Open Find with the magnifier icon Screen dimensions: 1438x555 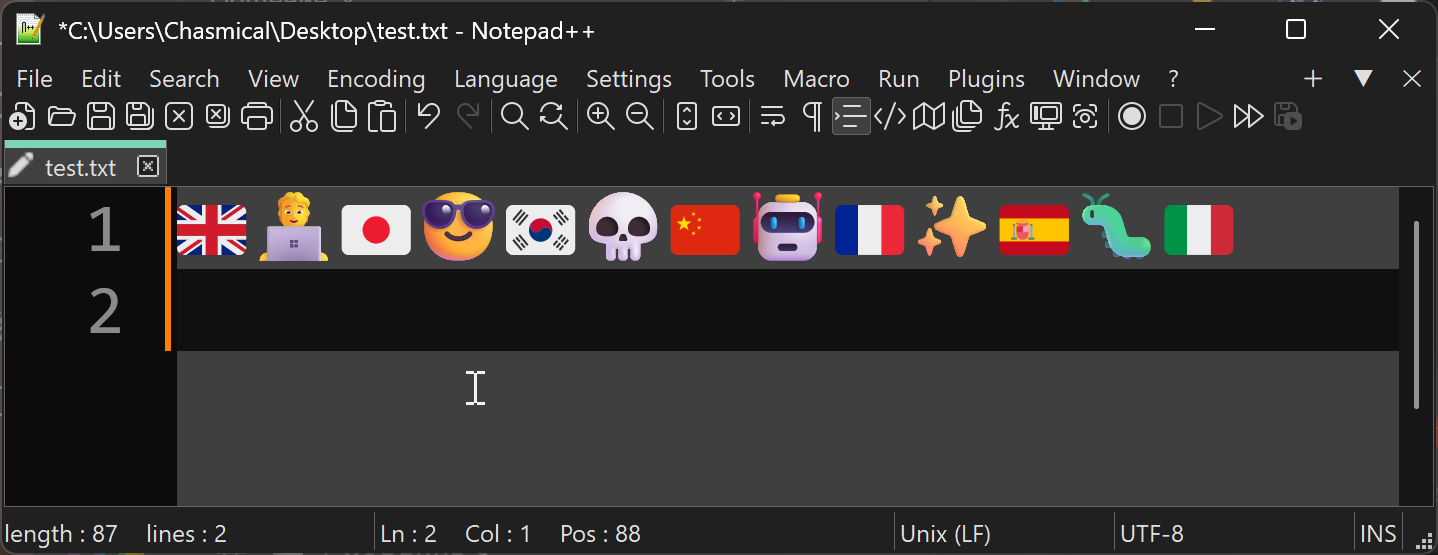coord(514,117)
